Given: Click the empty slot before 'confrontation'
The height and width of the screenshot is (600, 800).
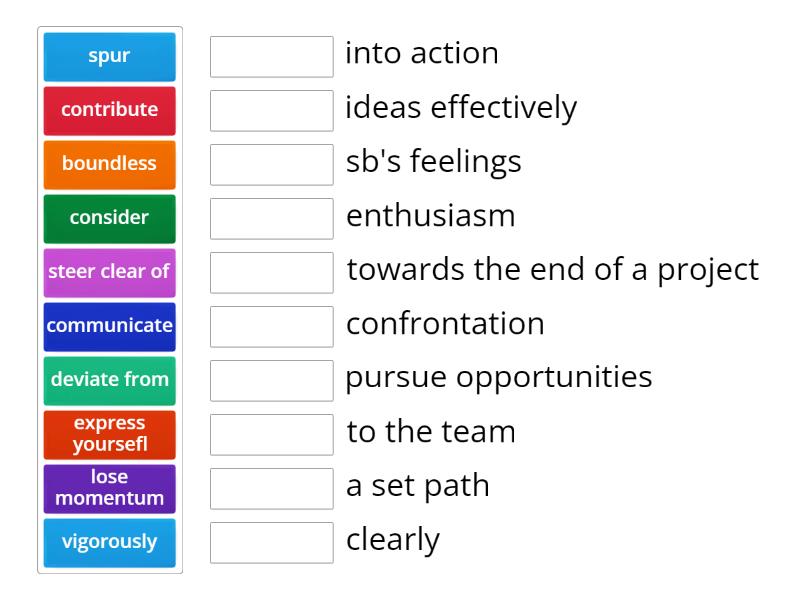Looking at the screenshot, I should click(271, 327).
